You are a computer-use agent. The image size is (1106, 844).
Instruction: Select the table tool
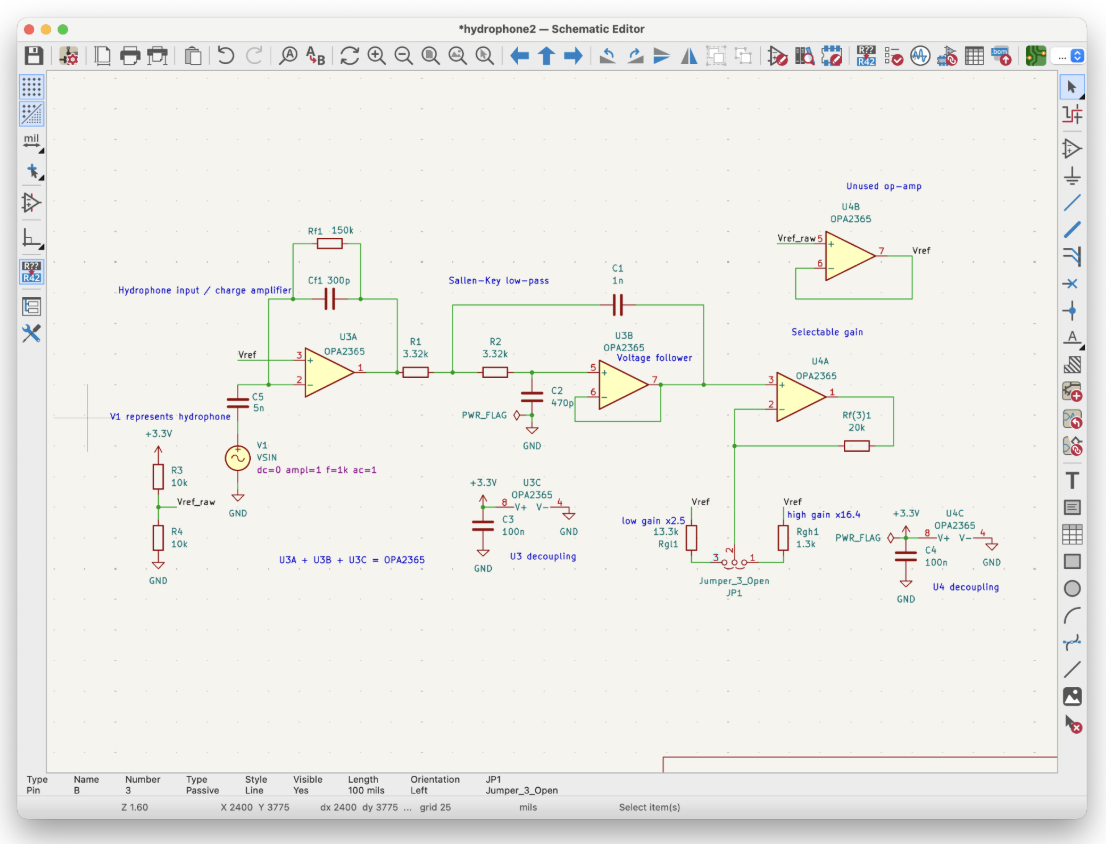(x=1072, y=534)
